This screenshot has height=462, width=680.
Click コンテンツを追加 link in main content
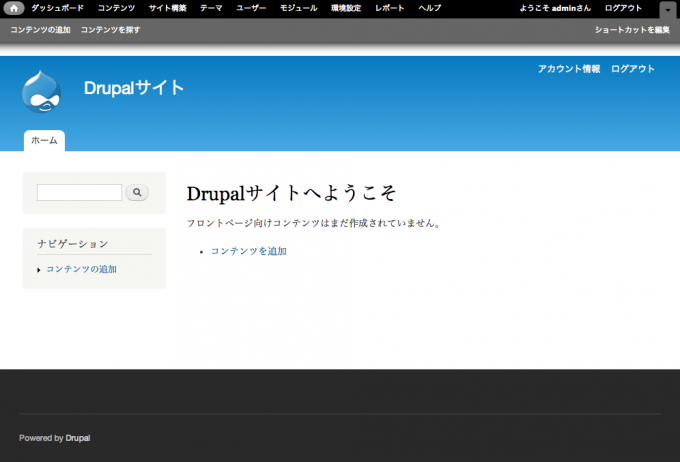point(248,251)
